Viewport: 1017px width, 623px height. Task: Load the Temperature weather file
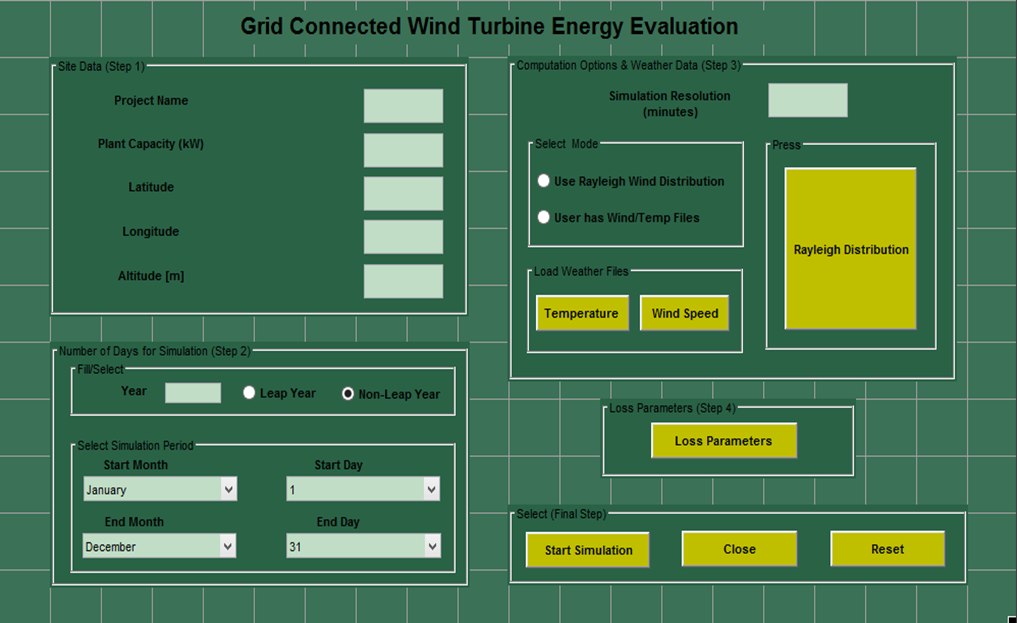click(x=582, y=313)
